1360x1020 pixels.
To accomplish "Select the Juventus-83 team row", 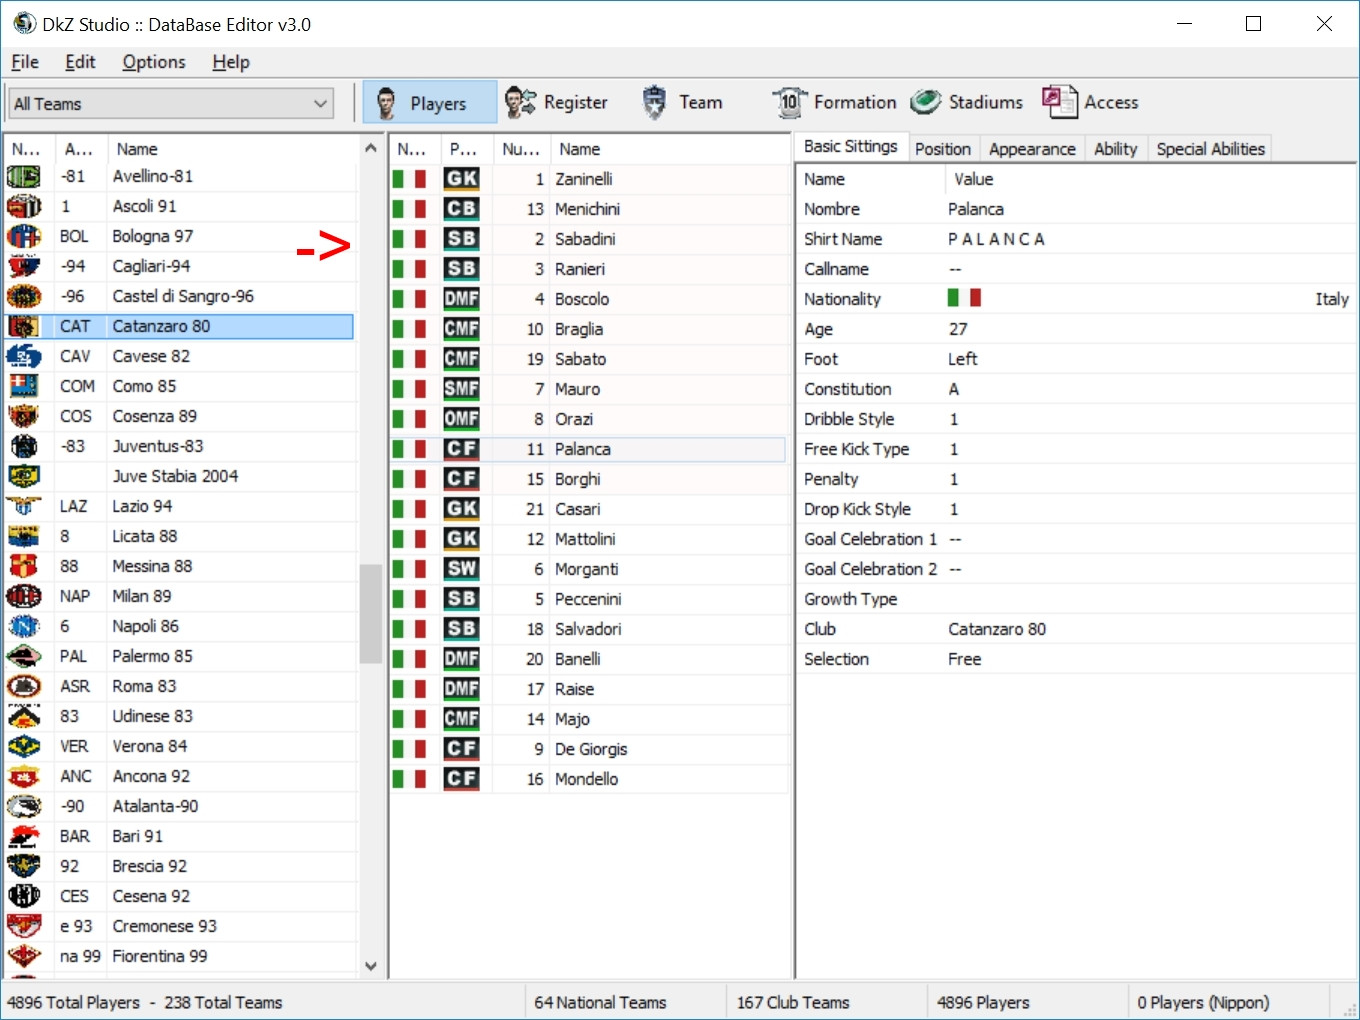I will [180, 447].
